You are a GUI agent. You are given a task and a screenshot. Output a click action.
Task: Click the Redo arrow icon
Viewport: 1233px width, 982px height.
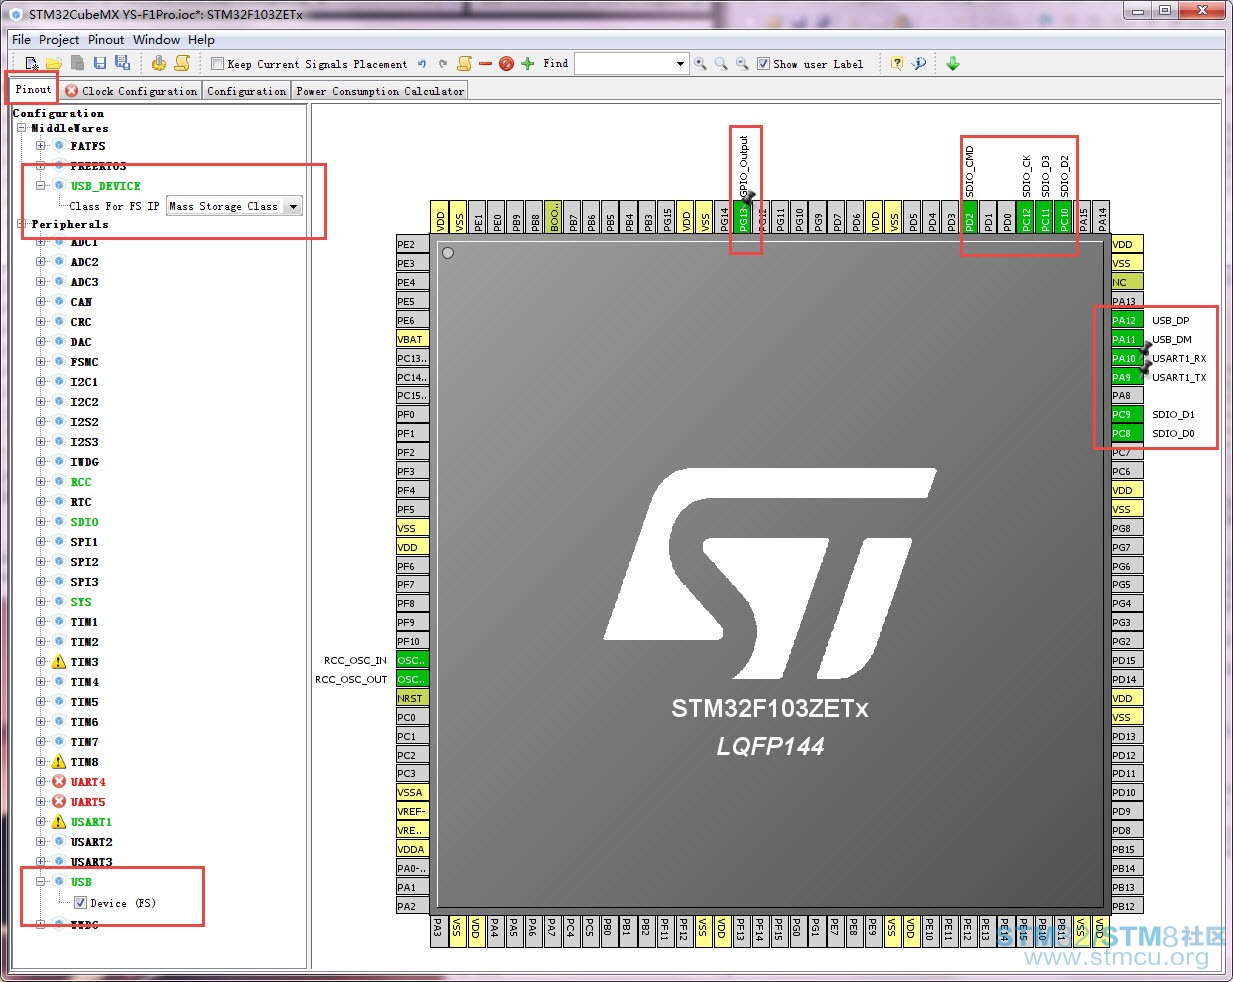pos(443,63)
